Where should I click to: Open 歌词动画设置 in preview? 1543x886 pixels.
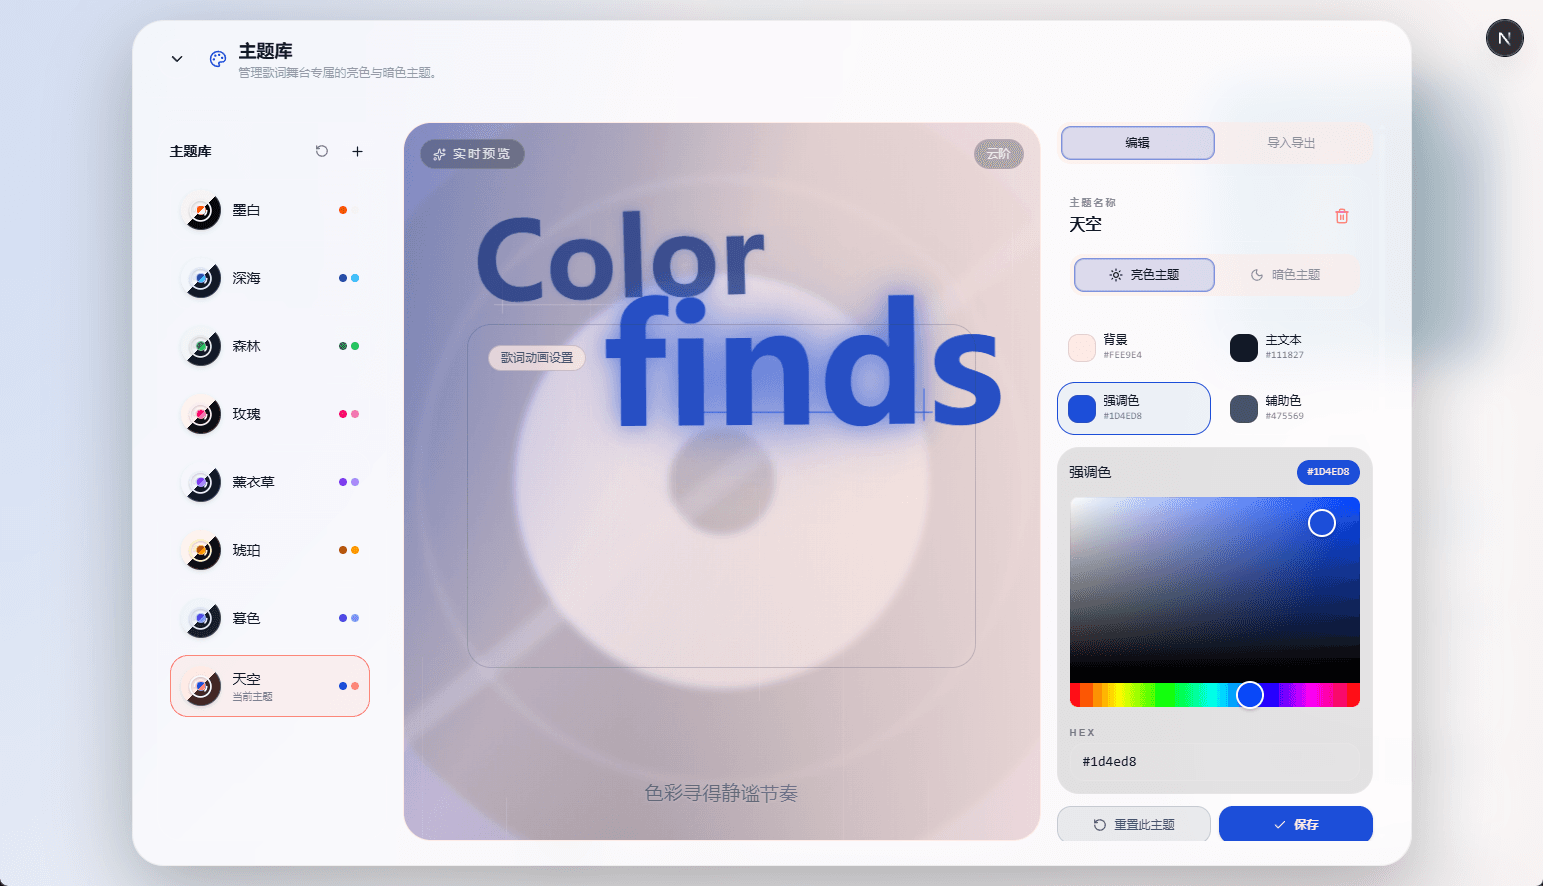(537, 357)
